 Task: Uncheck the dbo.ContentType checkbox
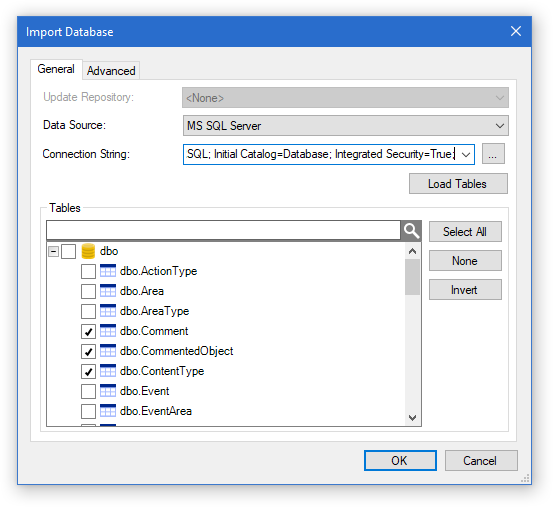point(88,371)
